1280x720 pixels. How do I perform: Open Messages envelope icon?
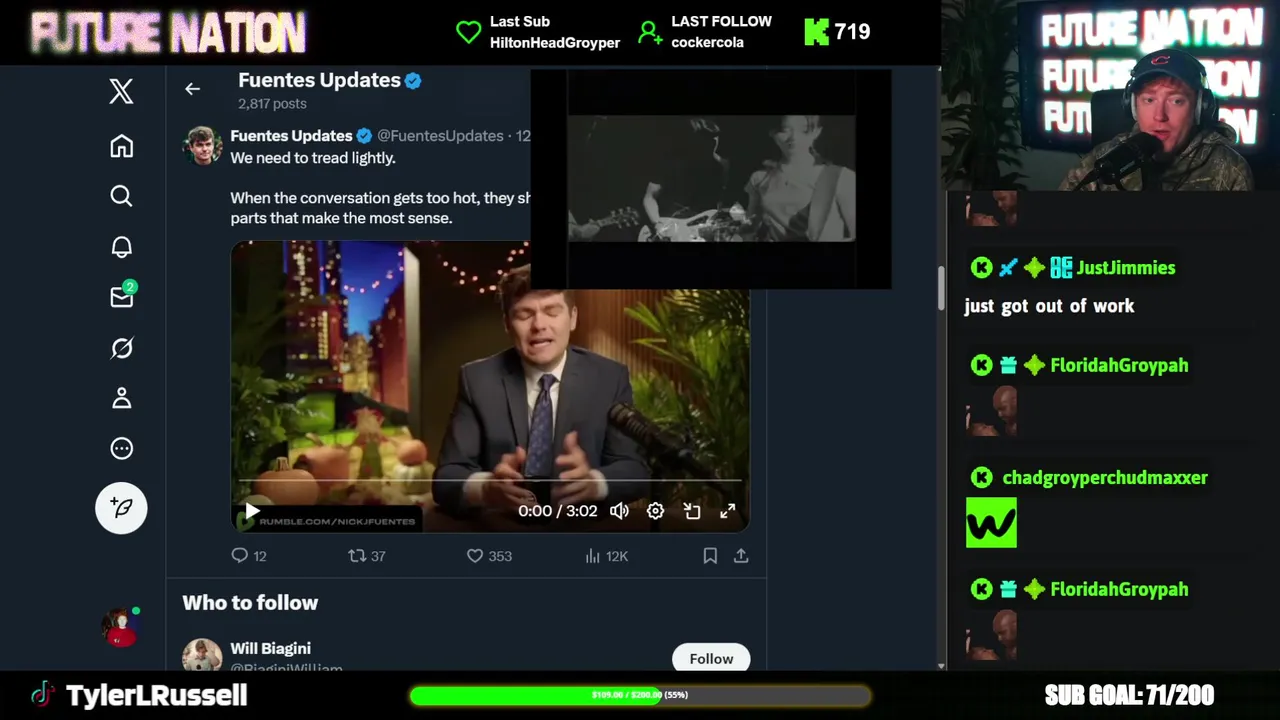[122, 296]
